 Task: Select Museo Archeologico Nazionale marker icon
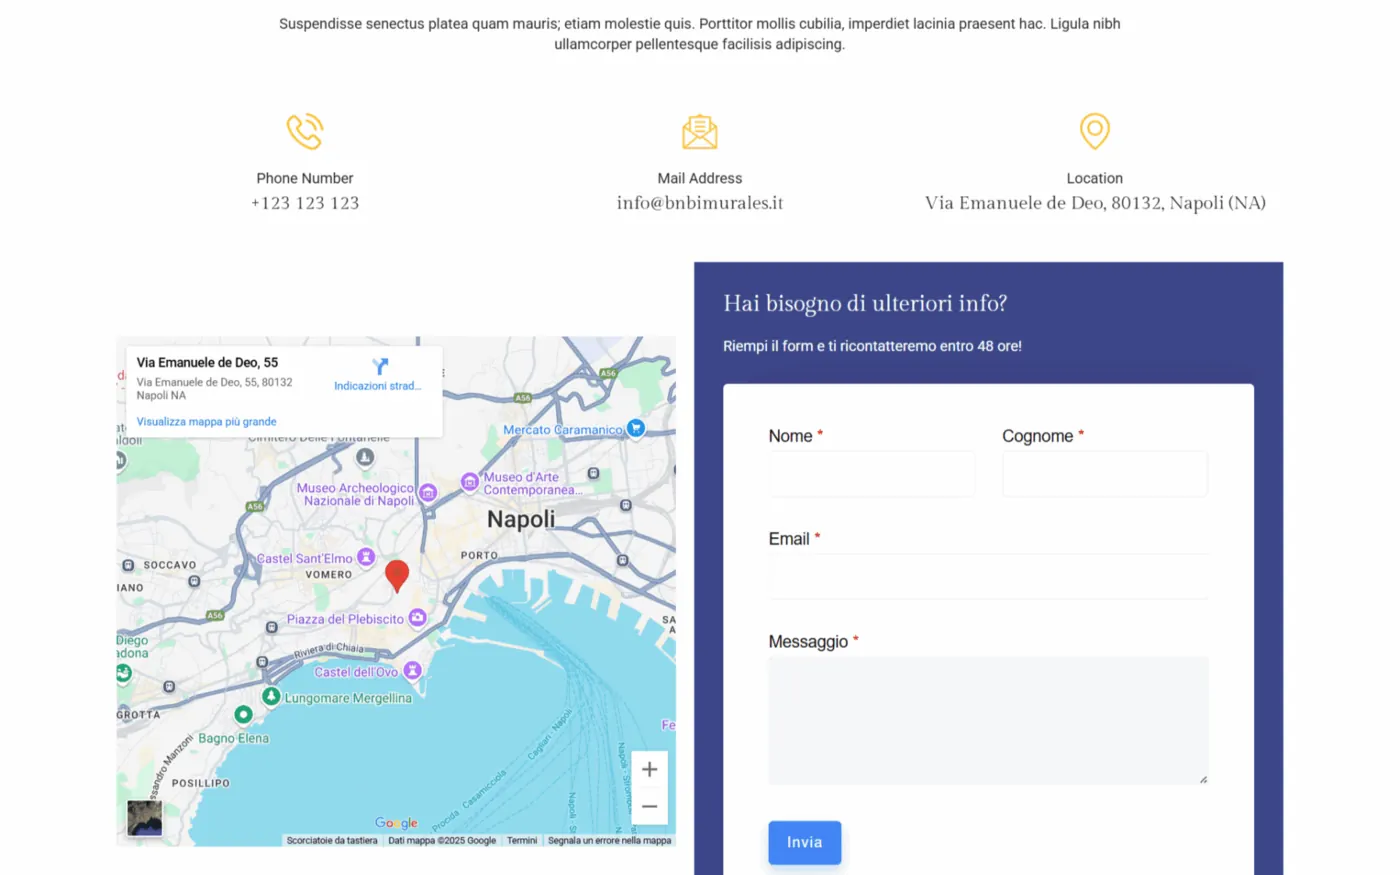click(428, 492)
